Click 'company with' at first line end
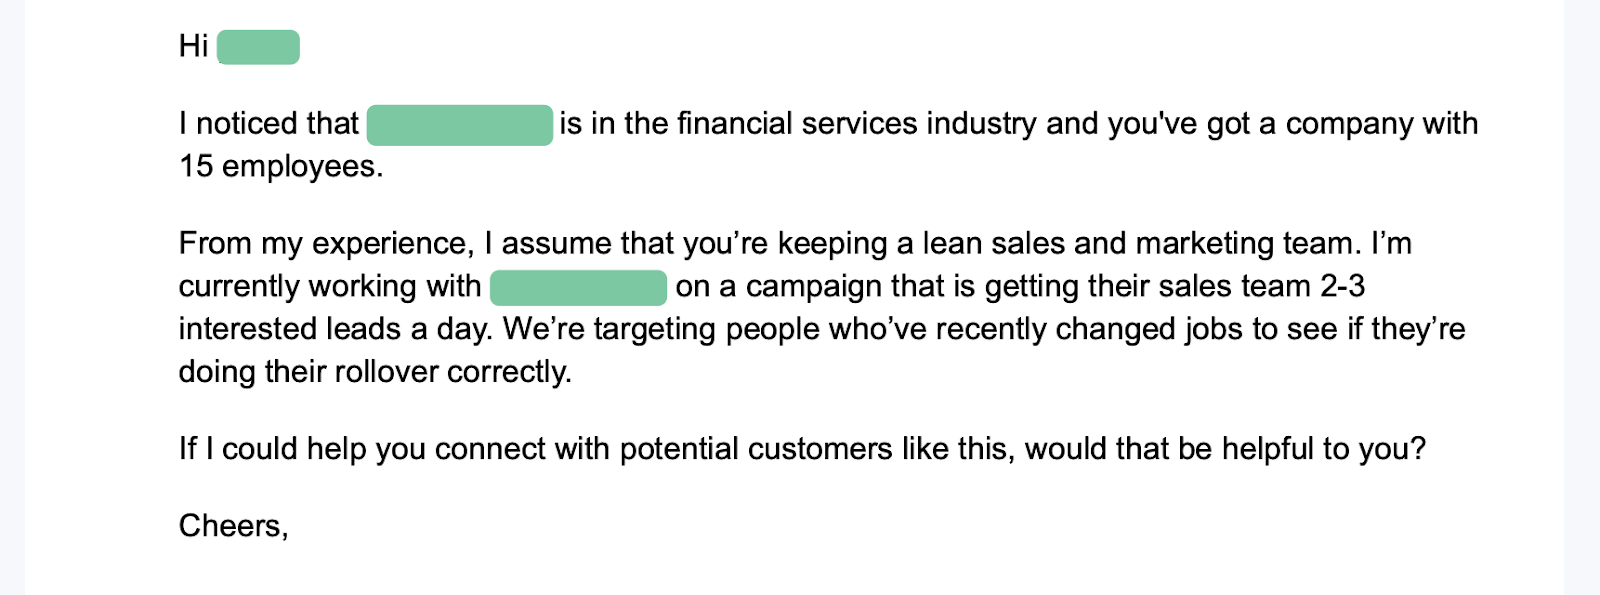The image size is (1600, 595). click(x=1382, y=124)
